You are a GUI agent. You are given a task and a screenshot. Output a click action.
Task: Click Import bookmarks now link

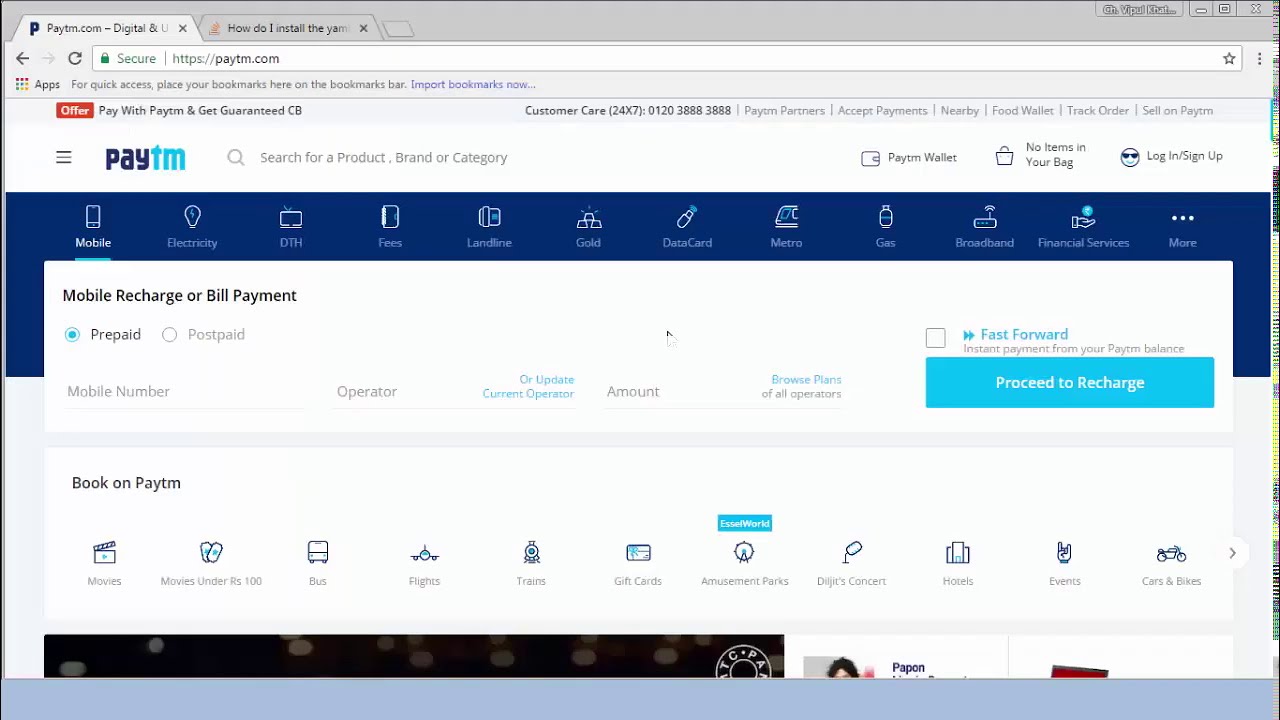(x=473, y=84)
